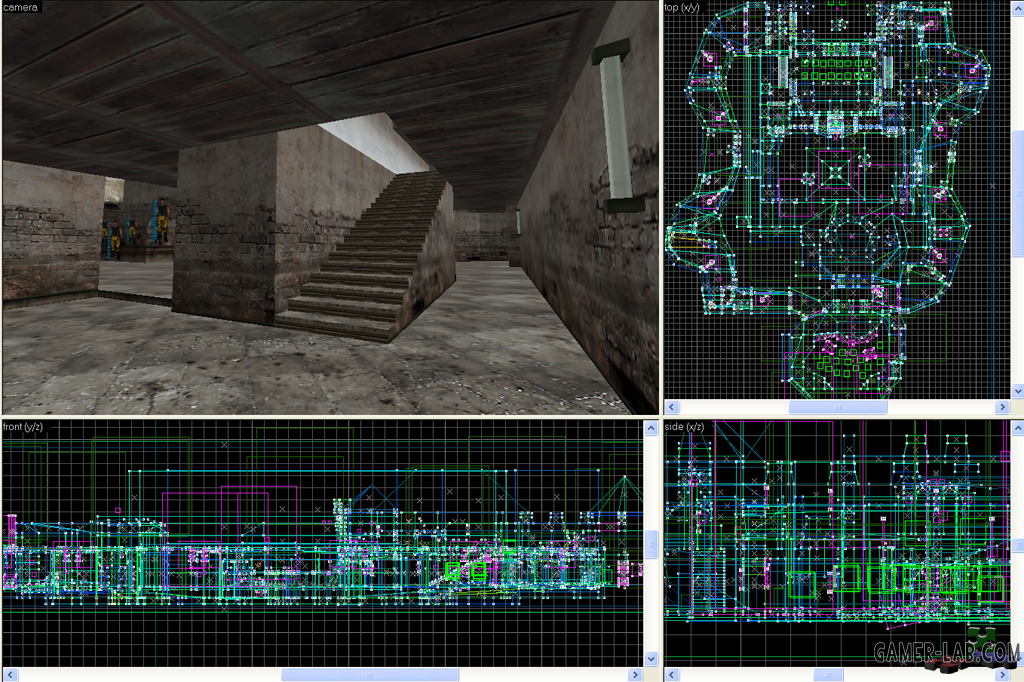The width and height of the screenshot is (1024, 682).
Task: Click the top (x/y) viewport label
Action: 682,7
